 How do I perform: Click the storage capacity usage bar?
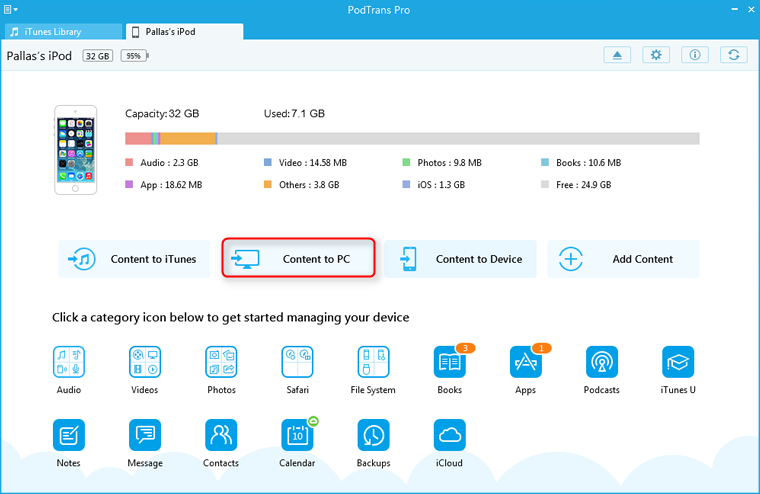click(412, 139)
